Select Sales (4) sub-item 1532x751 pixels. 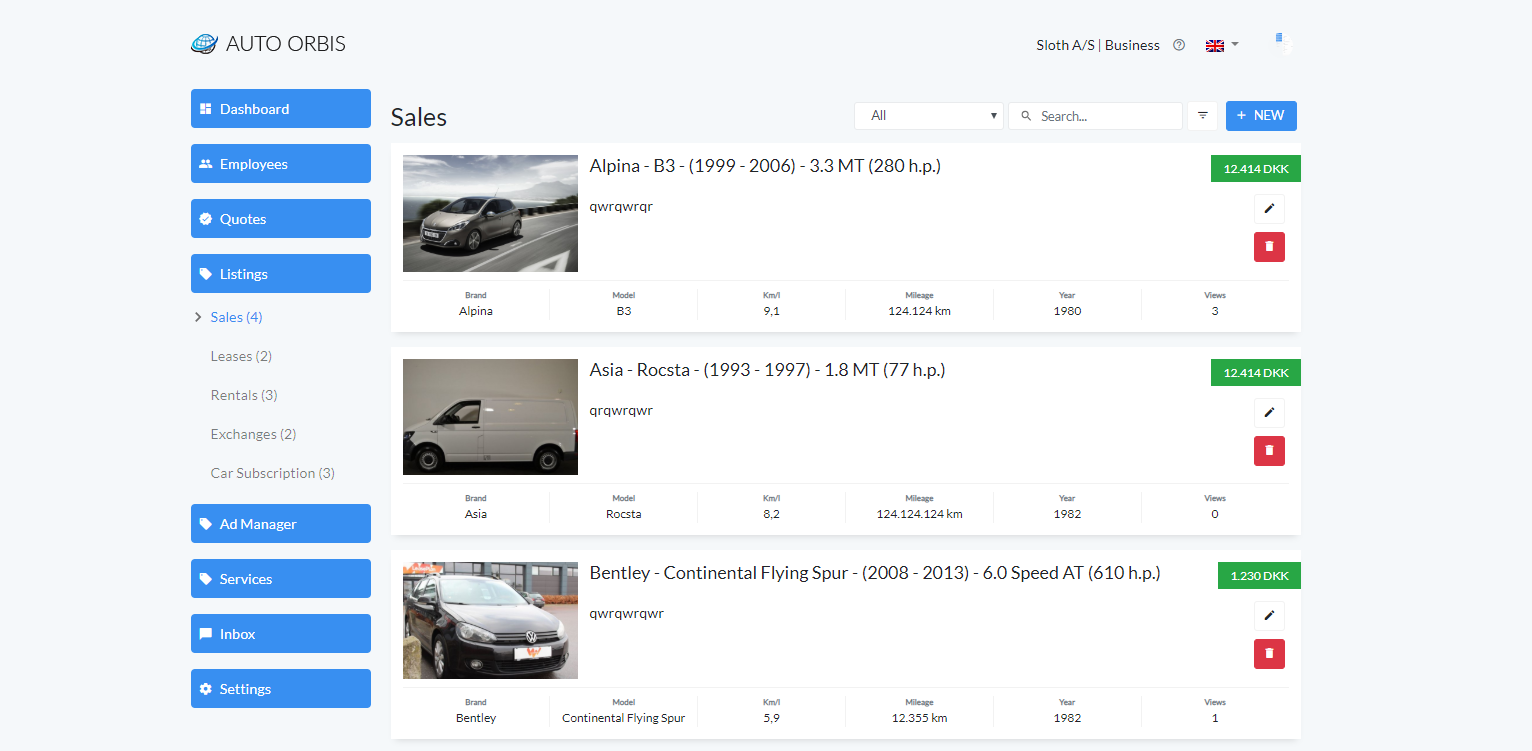tap(237, 317)
